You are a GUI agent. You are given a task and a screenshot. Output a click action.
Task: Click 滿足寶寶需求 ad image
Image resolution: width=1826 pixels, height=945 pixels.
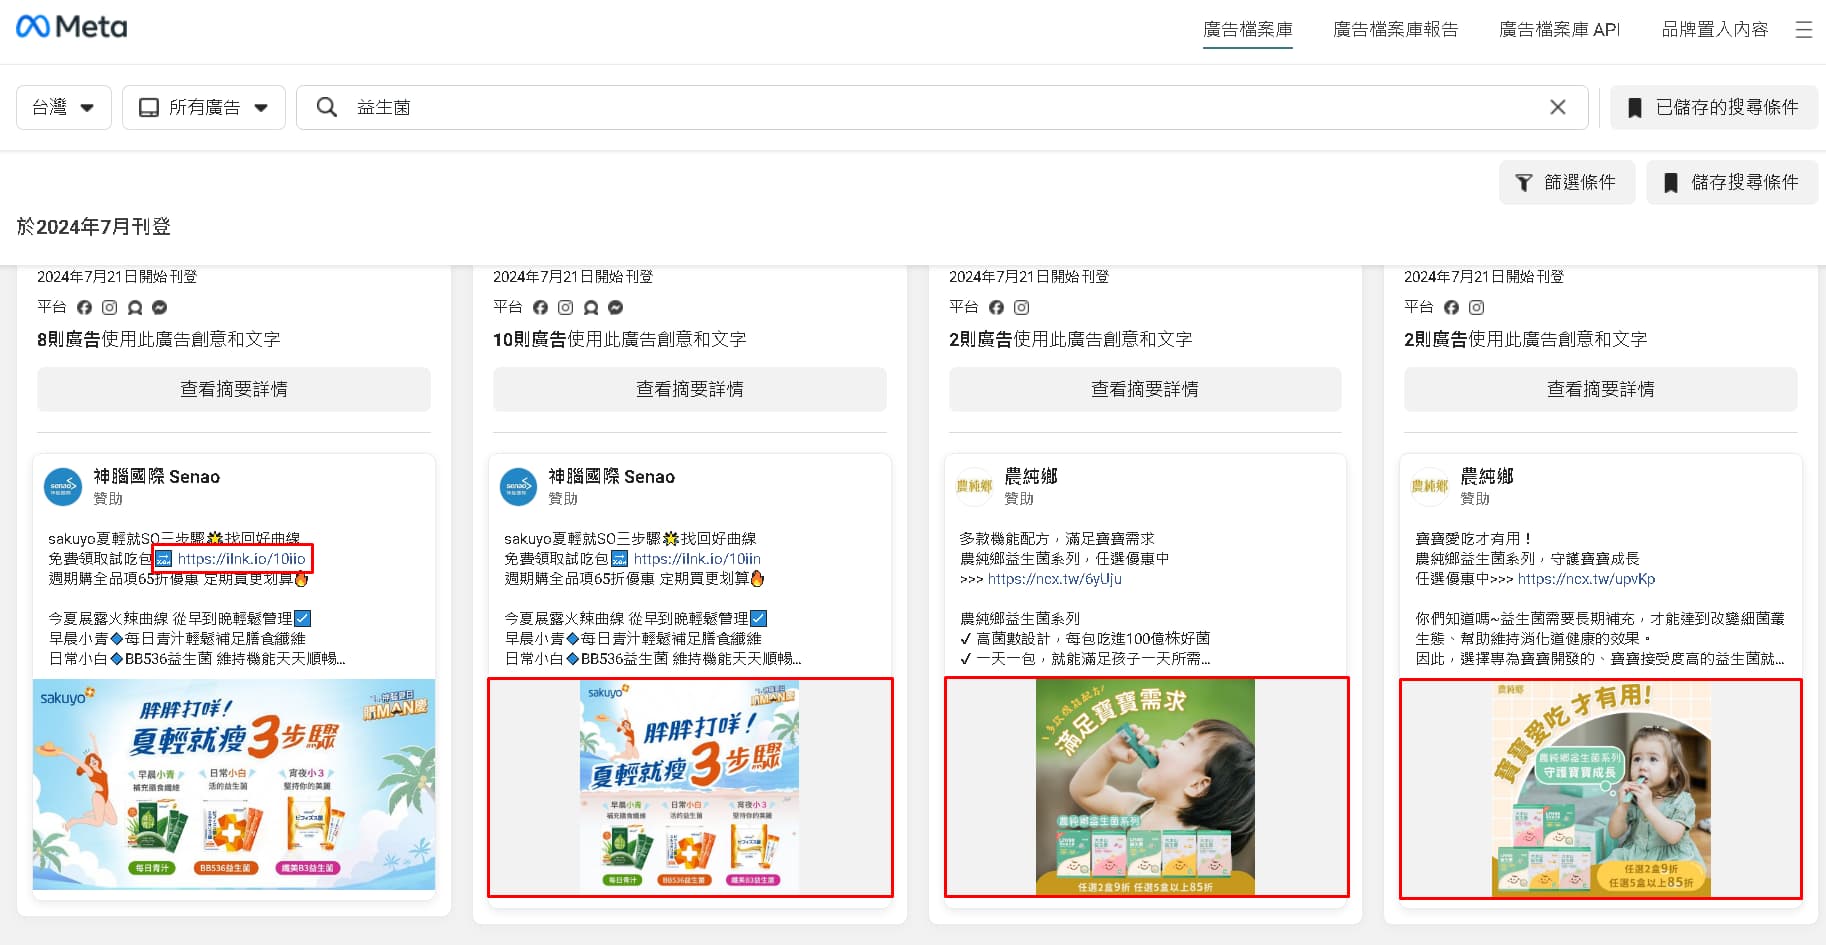pyautogui.click(x=1146, y=787)
